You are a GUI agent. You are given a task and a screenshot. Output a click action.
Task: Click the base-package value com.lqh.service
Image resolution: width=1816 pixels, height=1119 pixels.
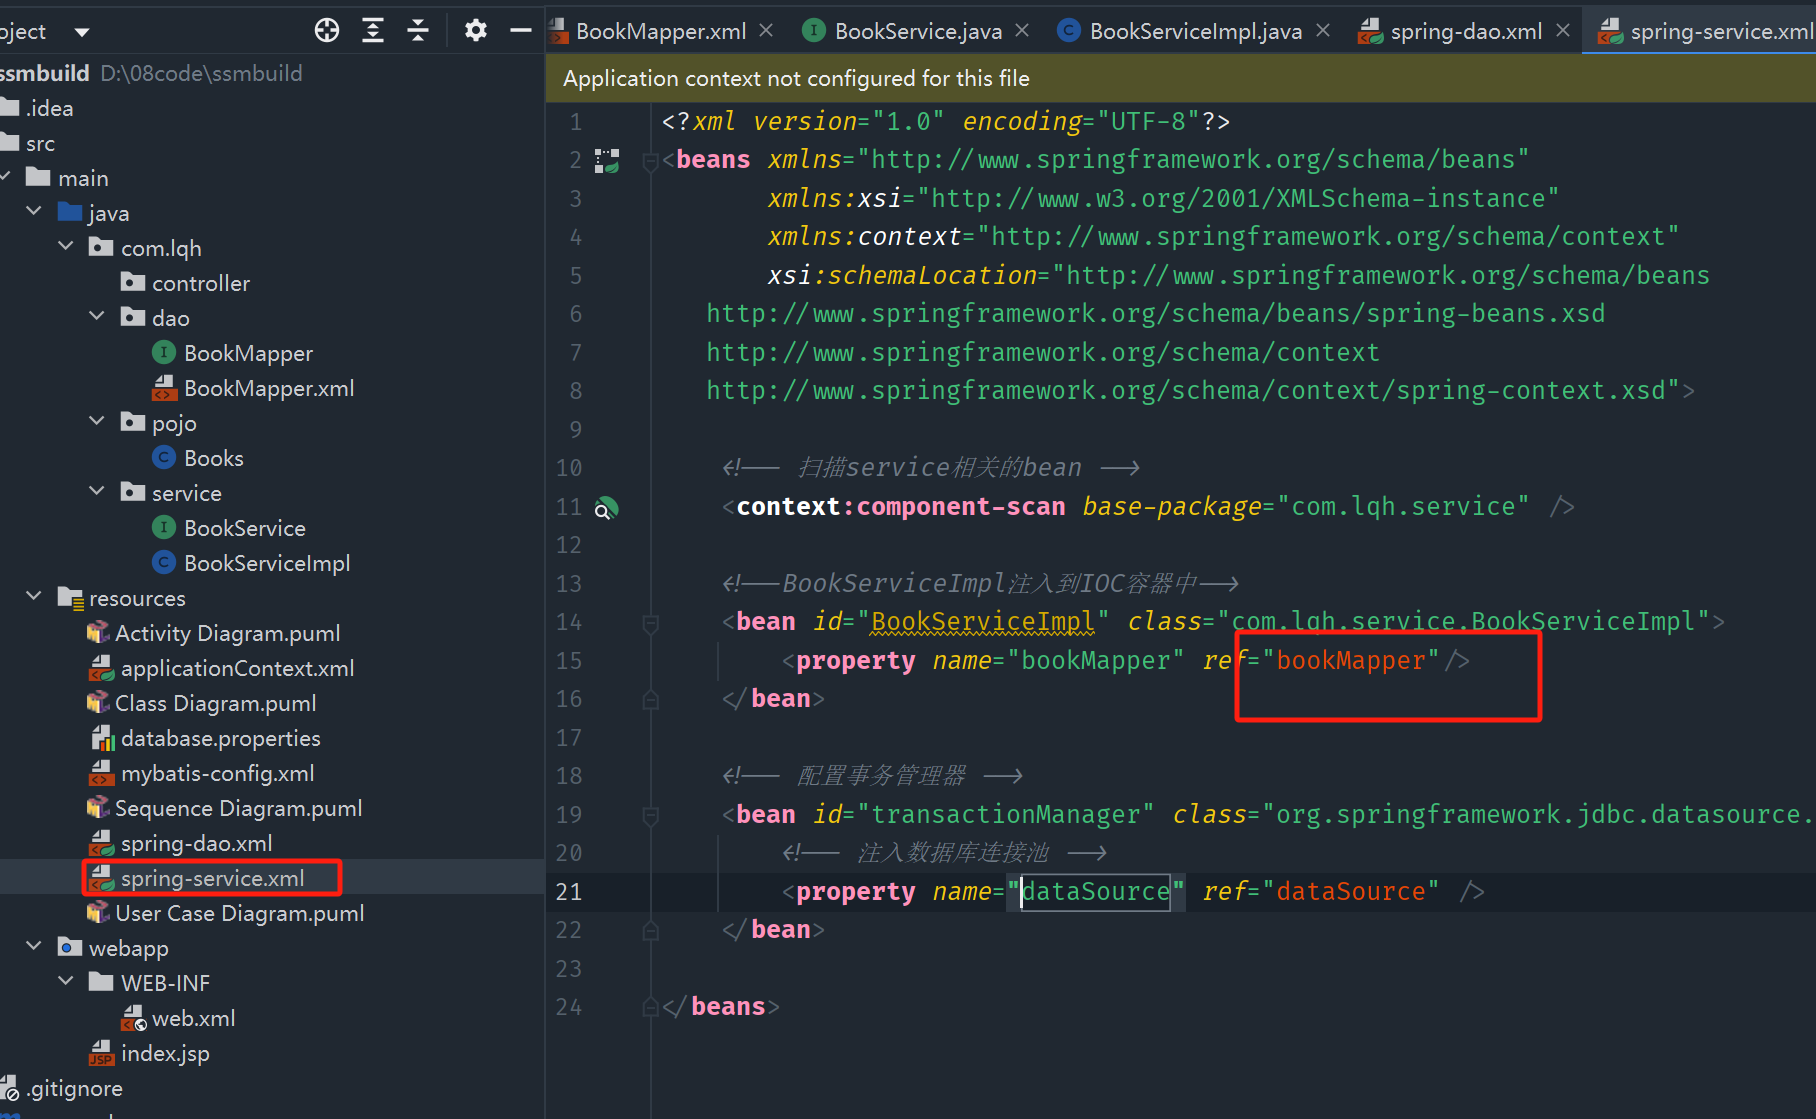(1403, 507)
